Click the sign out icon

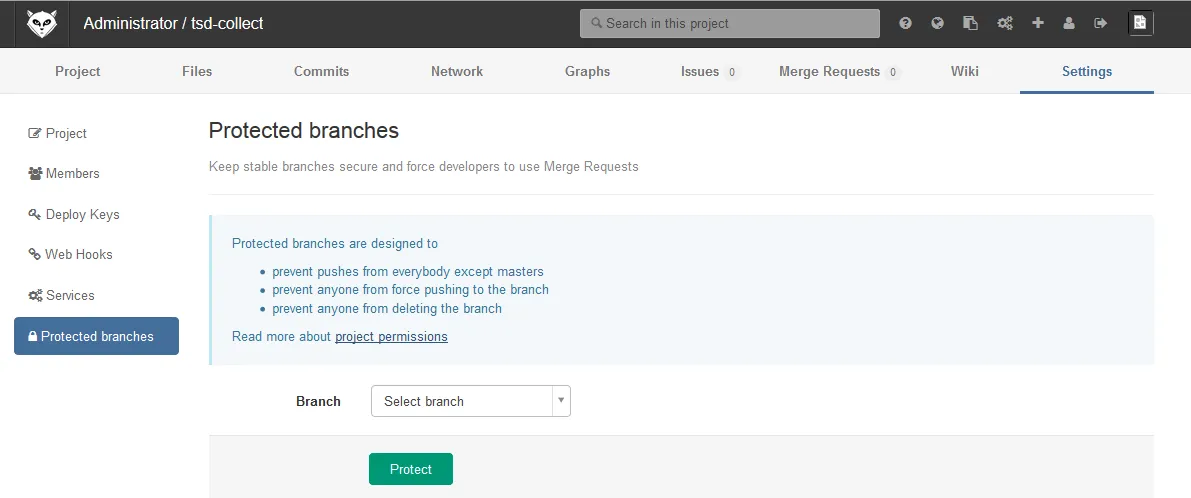click(x=1101, y=24)
